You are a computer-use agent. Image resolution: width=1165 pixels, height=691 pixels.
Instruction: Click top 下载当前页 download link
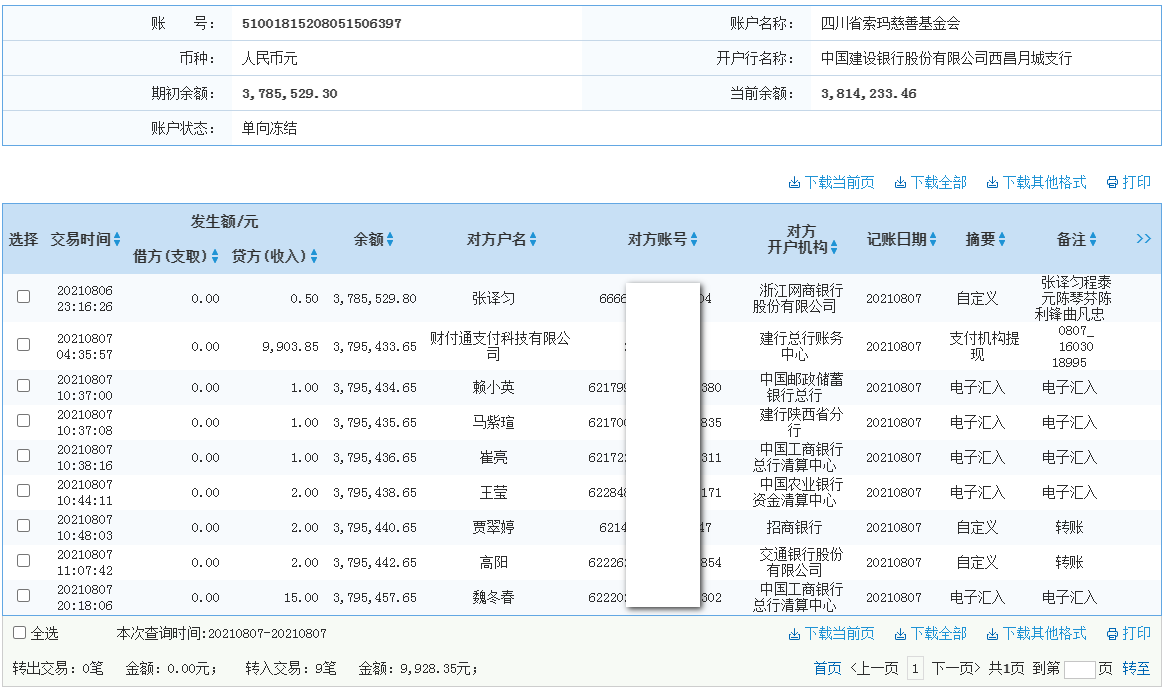pyautogui.click(x=831, y=183)
